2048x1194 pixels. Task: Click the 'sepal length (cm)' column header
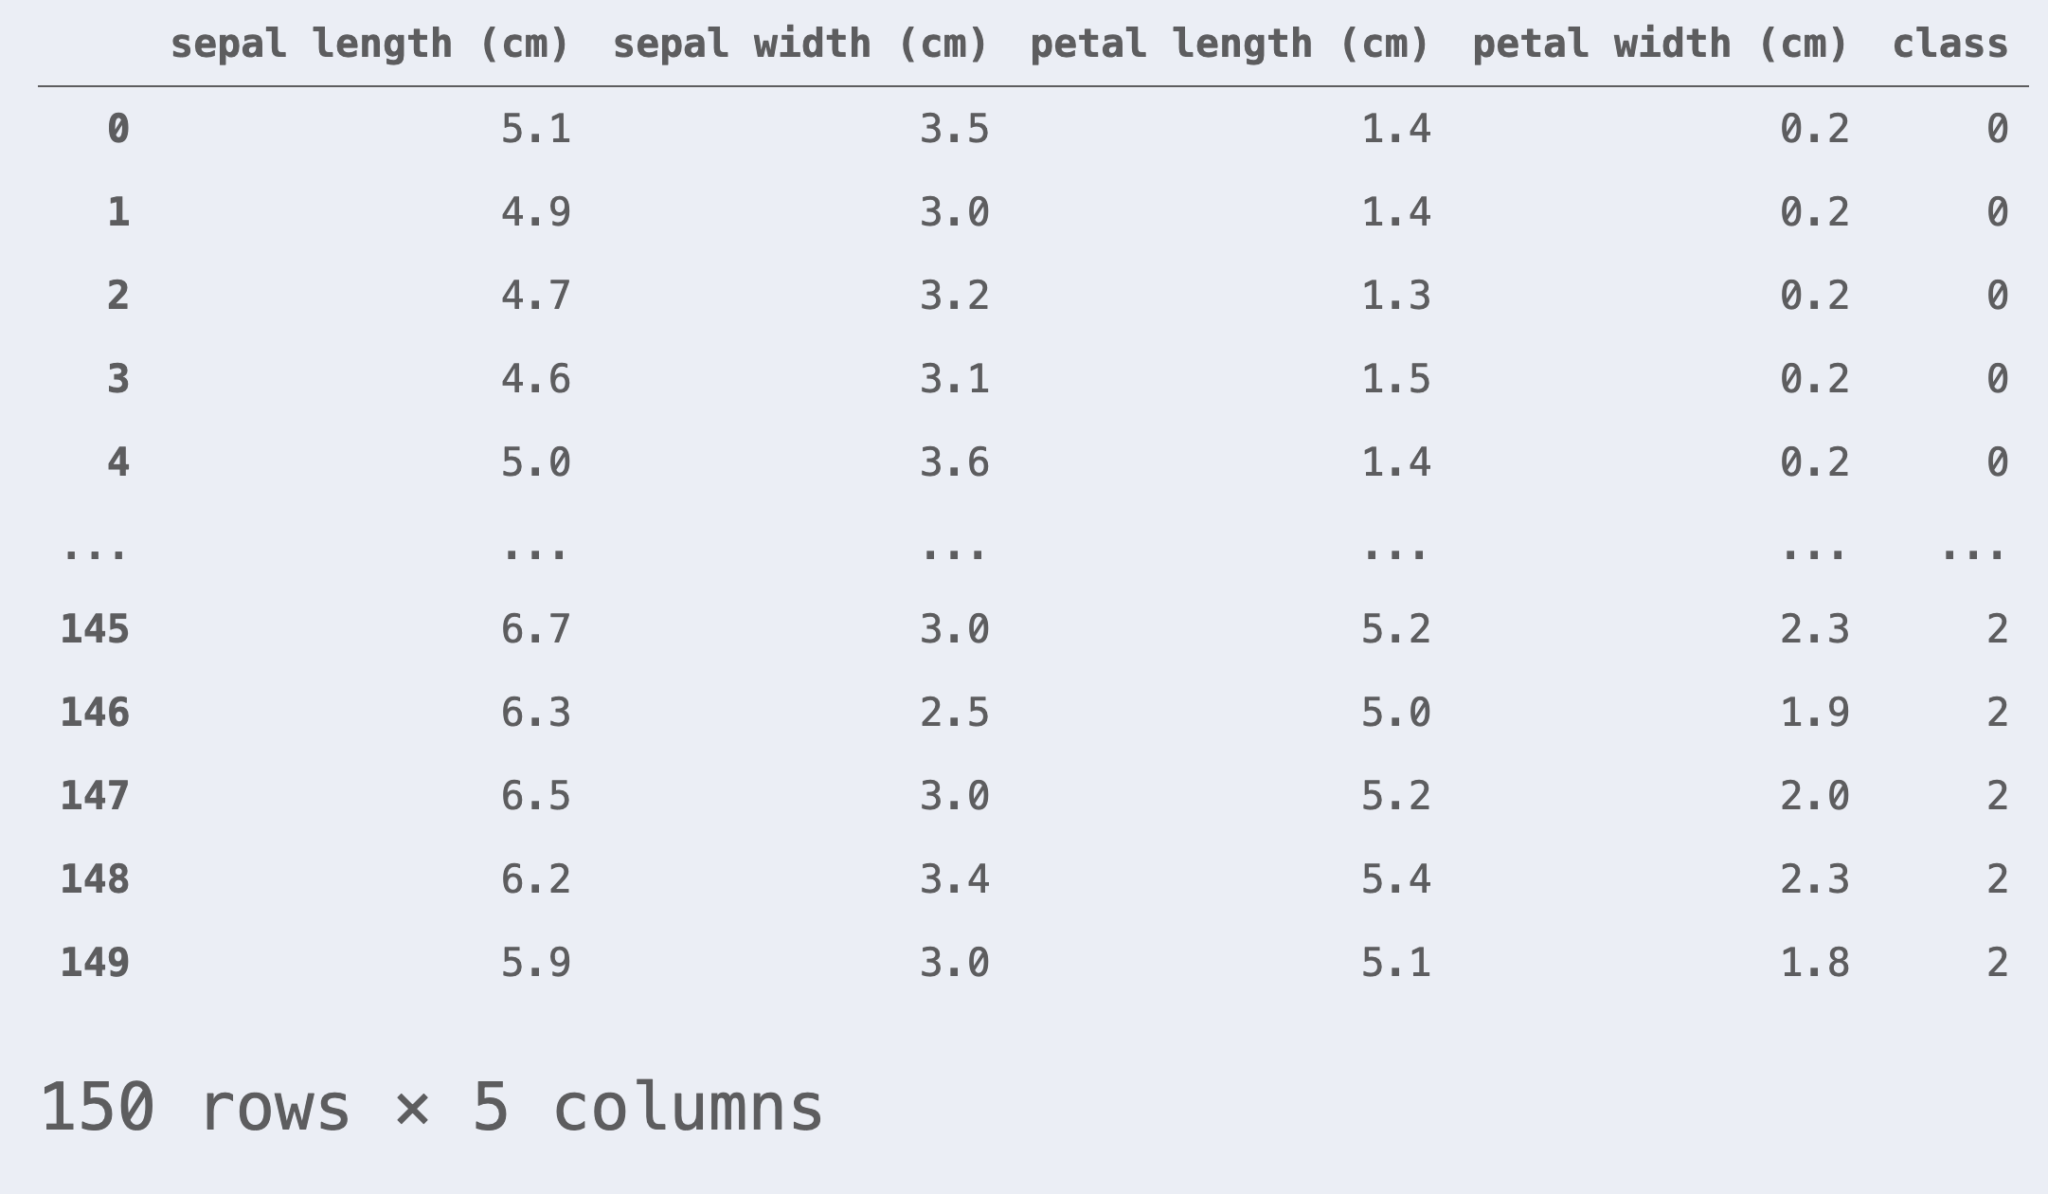tap(369, 44)
